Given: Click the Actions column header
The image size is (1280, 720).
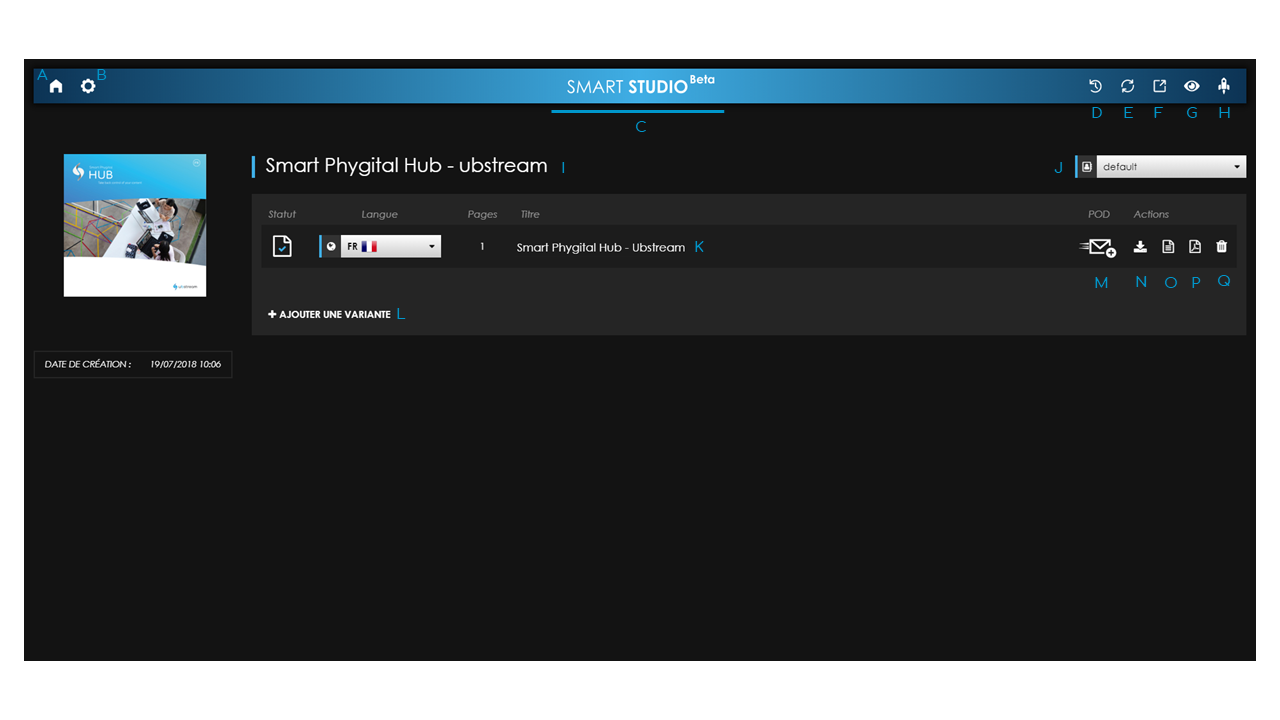Looking at the screenshot, I should (x=1151, y=214).
